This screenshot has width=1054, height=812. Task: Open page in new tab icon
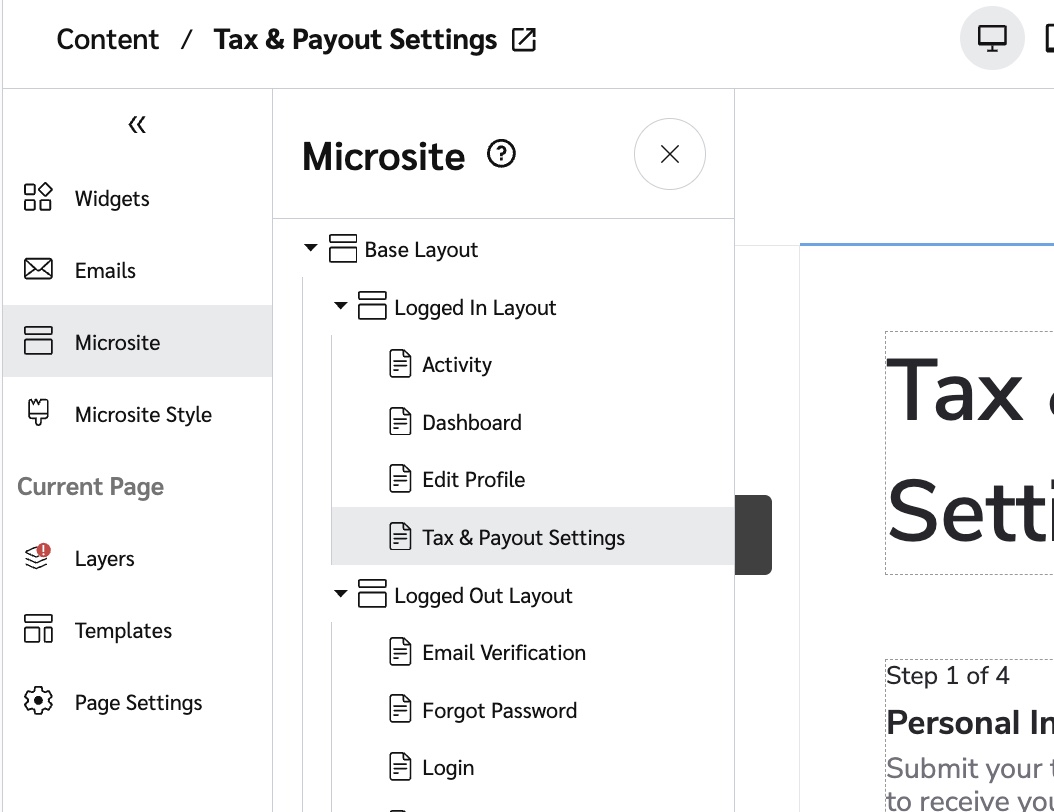click(x=524, y=40)
